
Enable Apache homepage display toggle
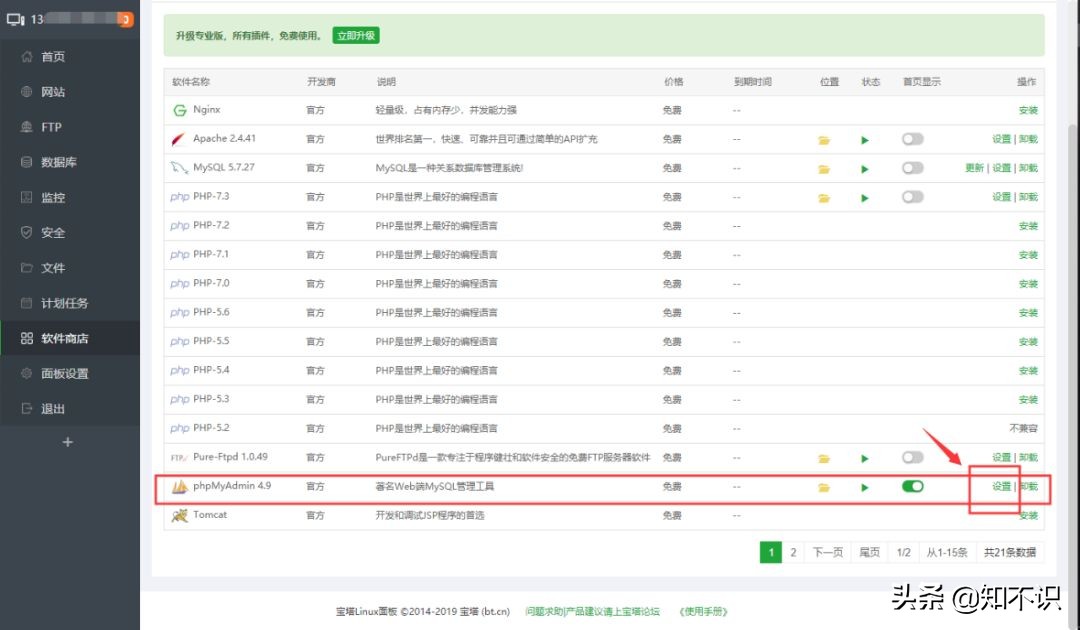[x=912, y=139]
